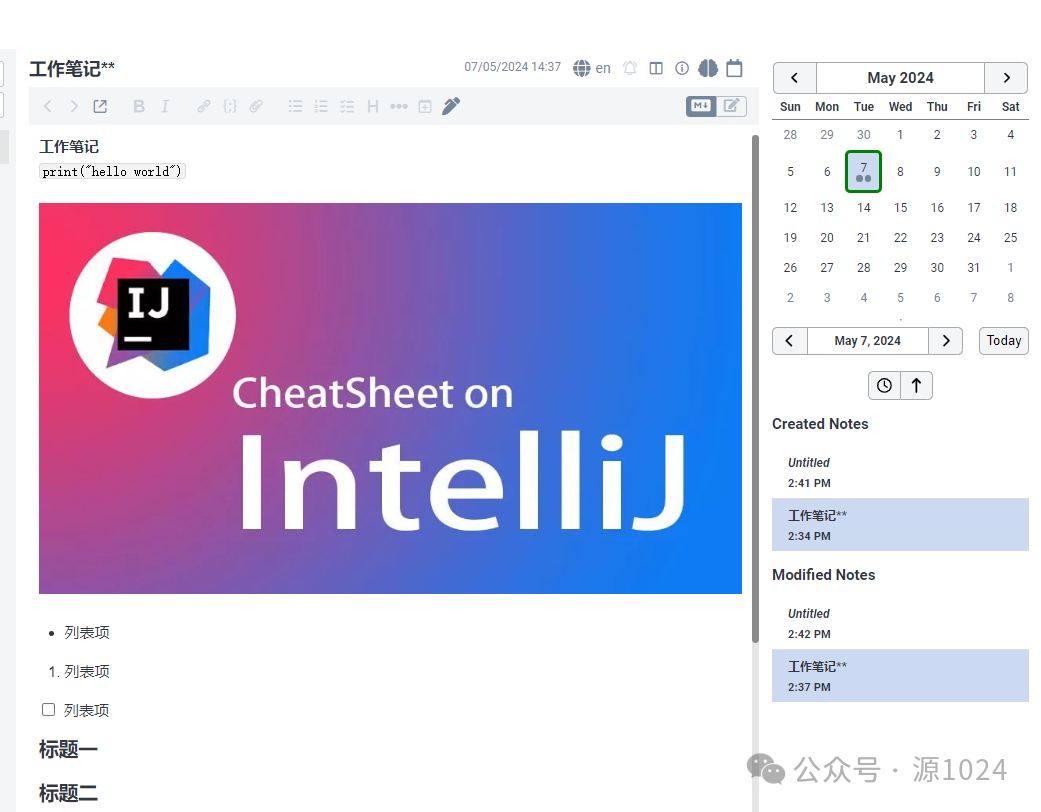Screen dimensions: 1041x812
Task: Go to next day beside 'May 7, 2024'
Action: coord(945,341)
